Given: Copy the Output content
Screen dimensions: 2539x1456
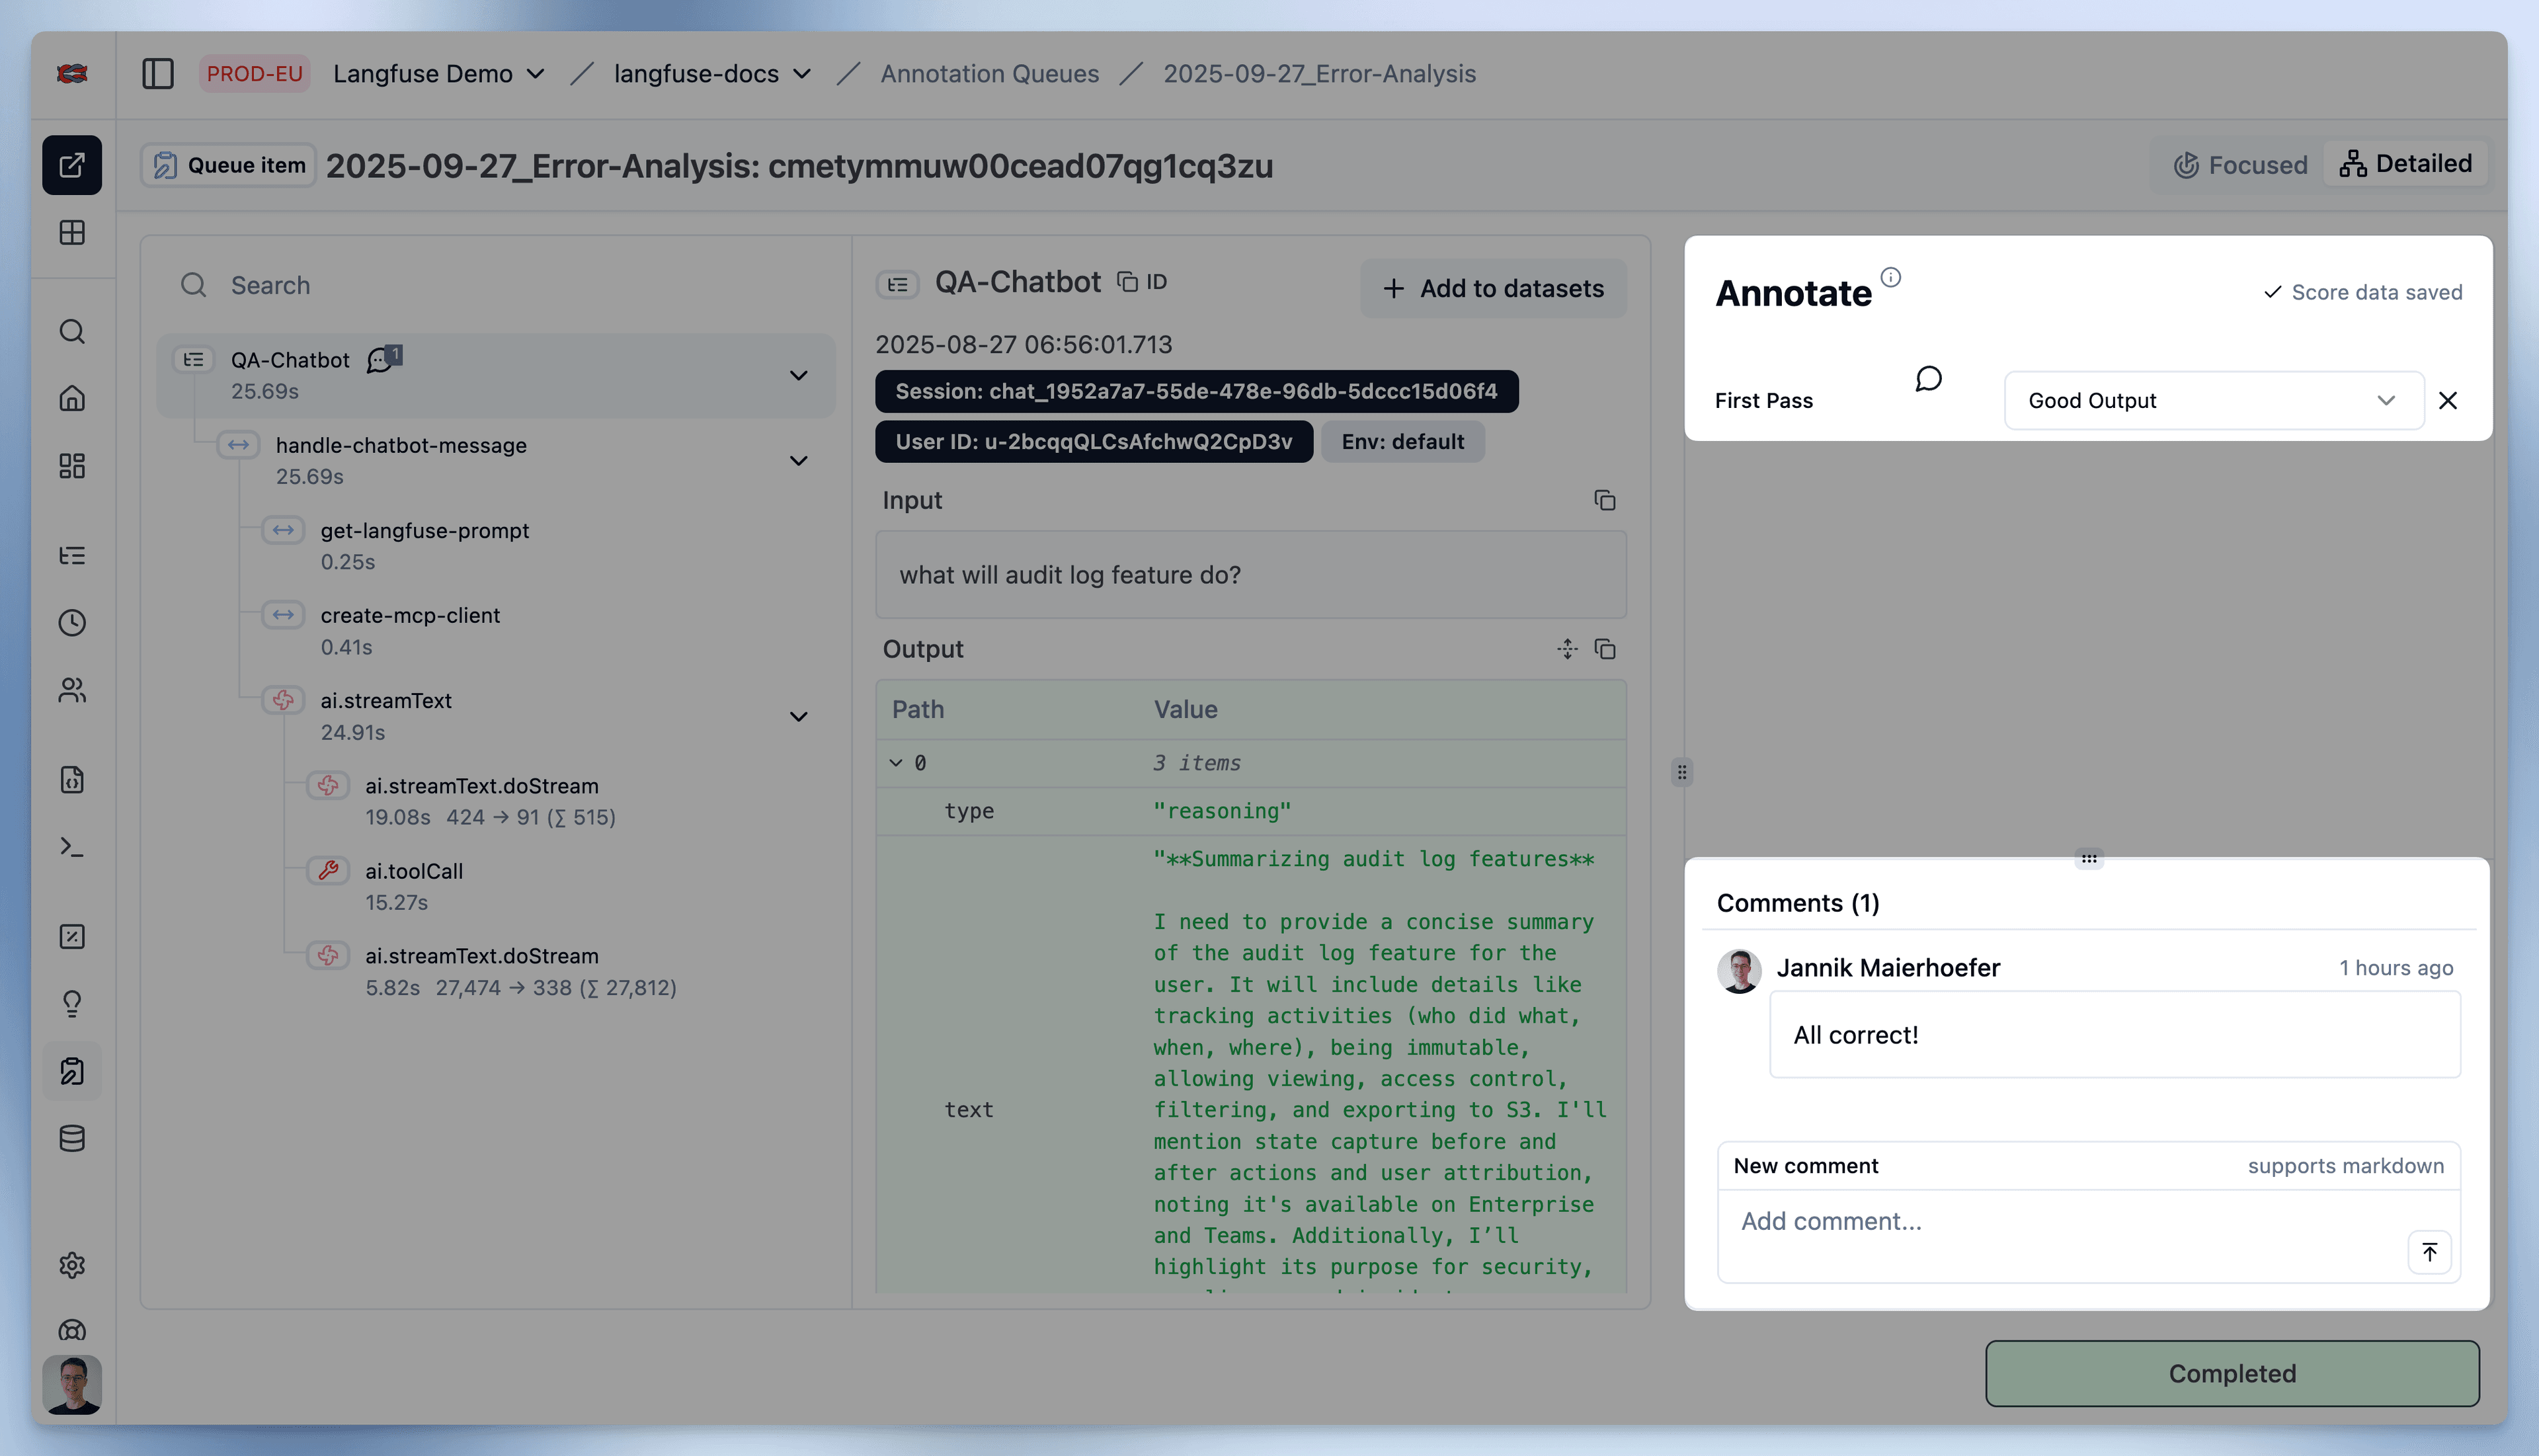Looking at the screenshot, I should 1604,649.
